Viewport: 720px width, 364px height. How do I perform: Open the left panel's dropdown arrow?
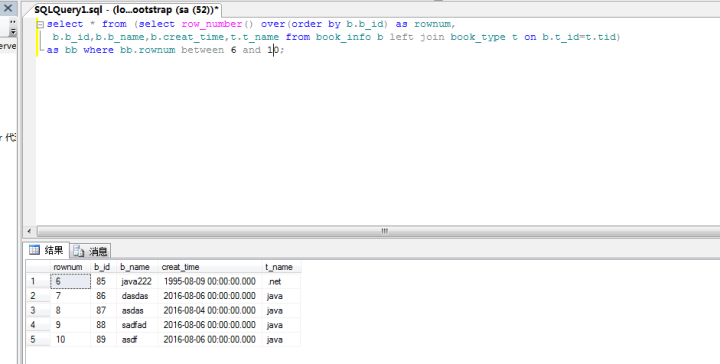[13, 31]
